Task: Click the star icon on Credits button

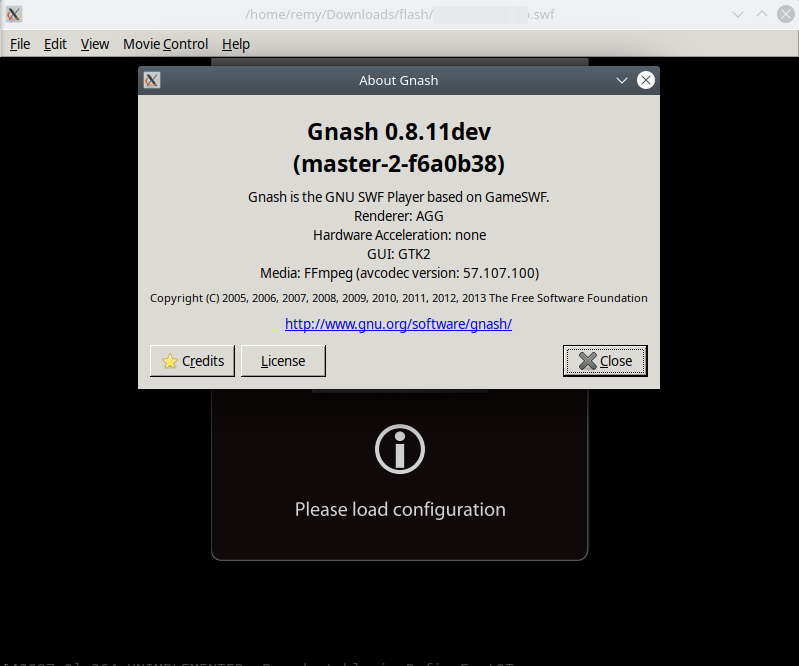Action: [x=170, y=361]
